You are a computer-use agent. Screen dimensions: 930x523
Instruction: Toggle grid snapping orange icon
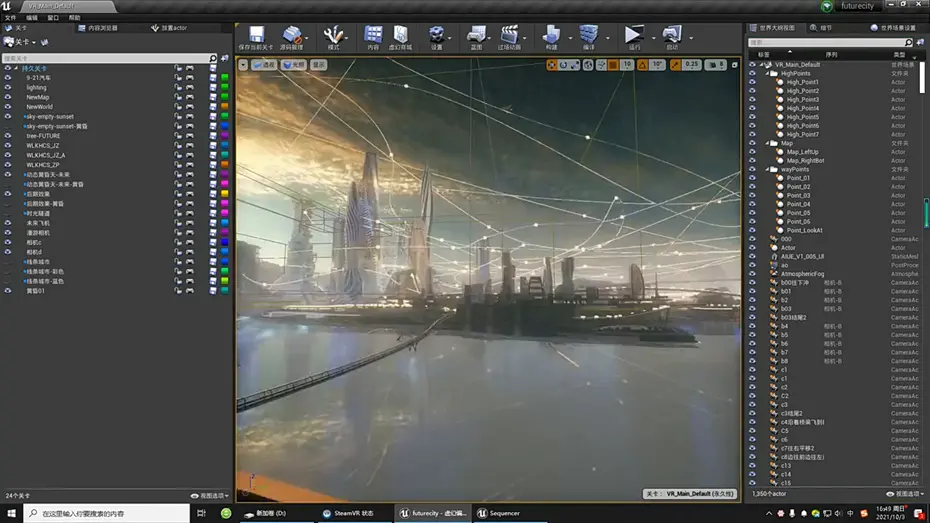[x=613, y=65]
